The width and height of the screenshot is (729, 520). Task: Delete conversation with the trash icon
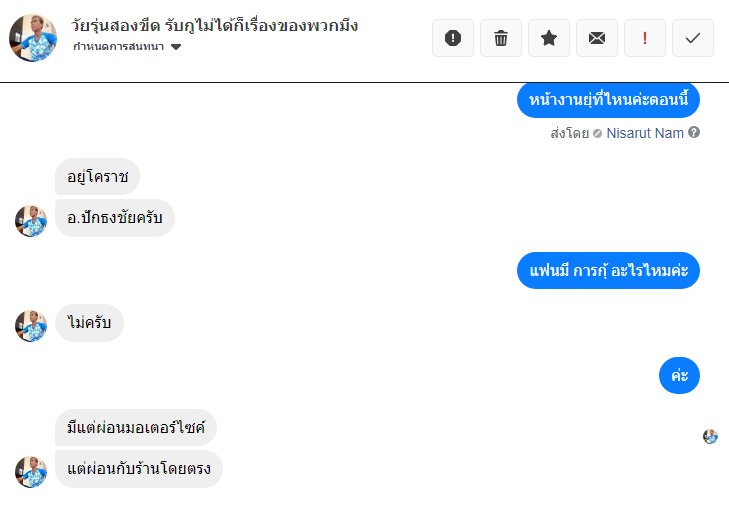click(501, 38)
